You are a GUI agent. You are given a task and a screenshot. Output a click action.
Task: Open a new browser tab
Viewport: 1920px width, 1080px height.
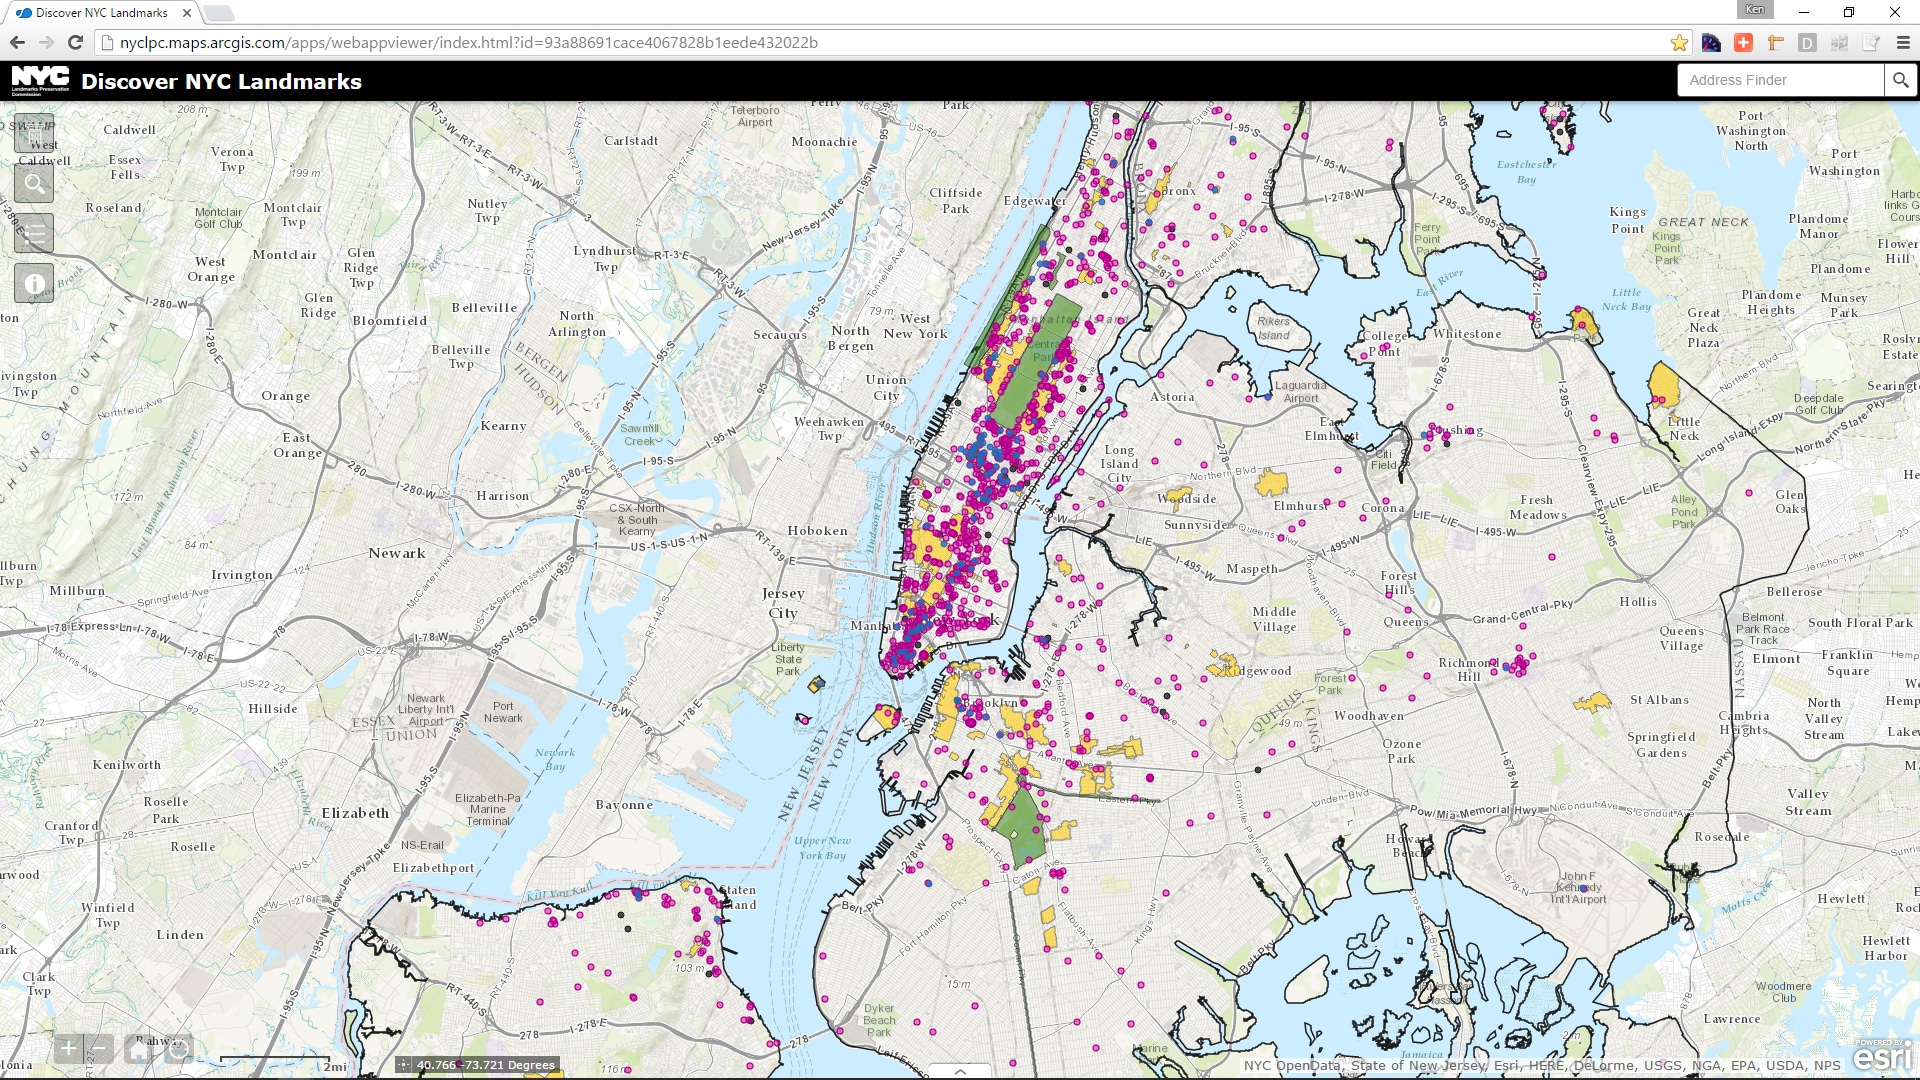coord(218,13)
